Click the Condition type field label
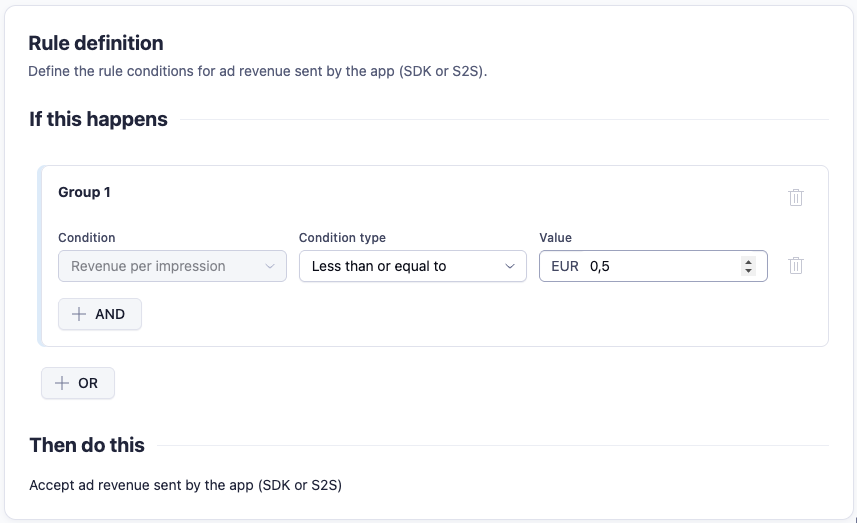857x523 pixels. tap(342, 238)
